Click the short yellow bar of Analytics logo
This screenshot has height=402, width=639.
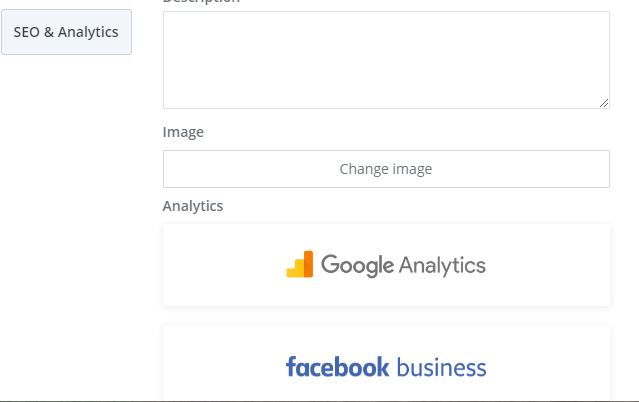291,272
